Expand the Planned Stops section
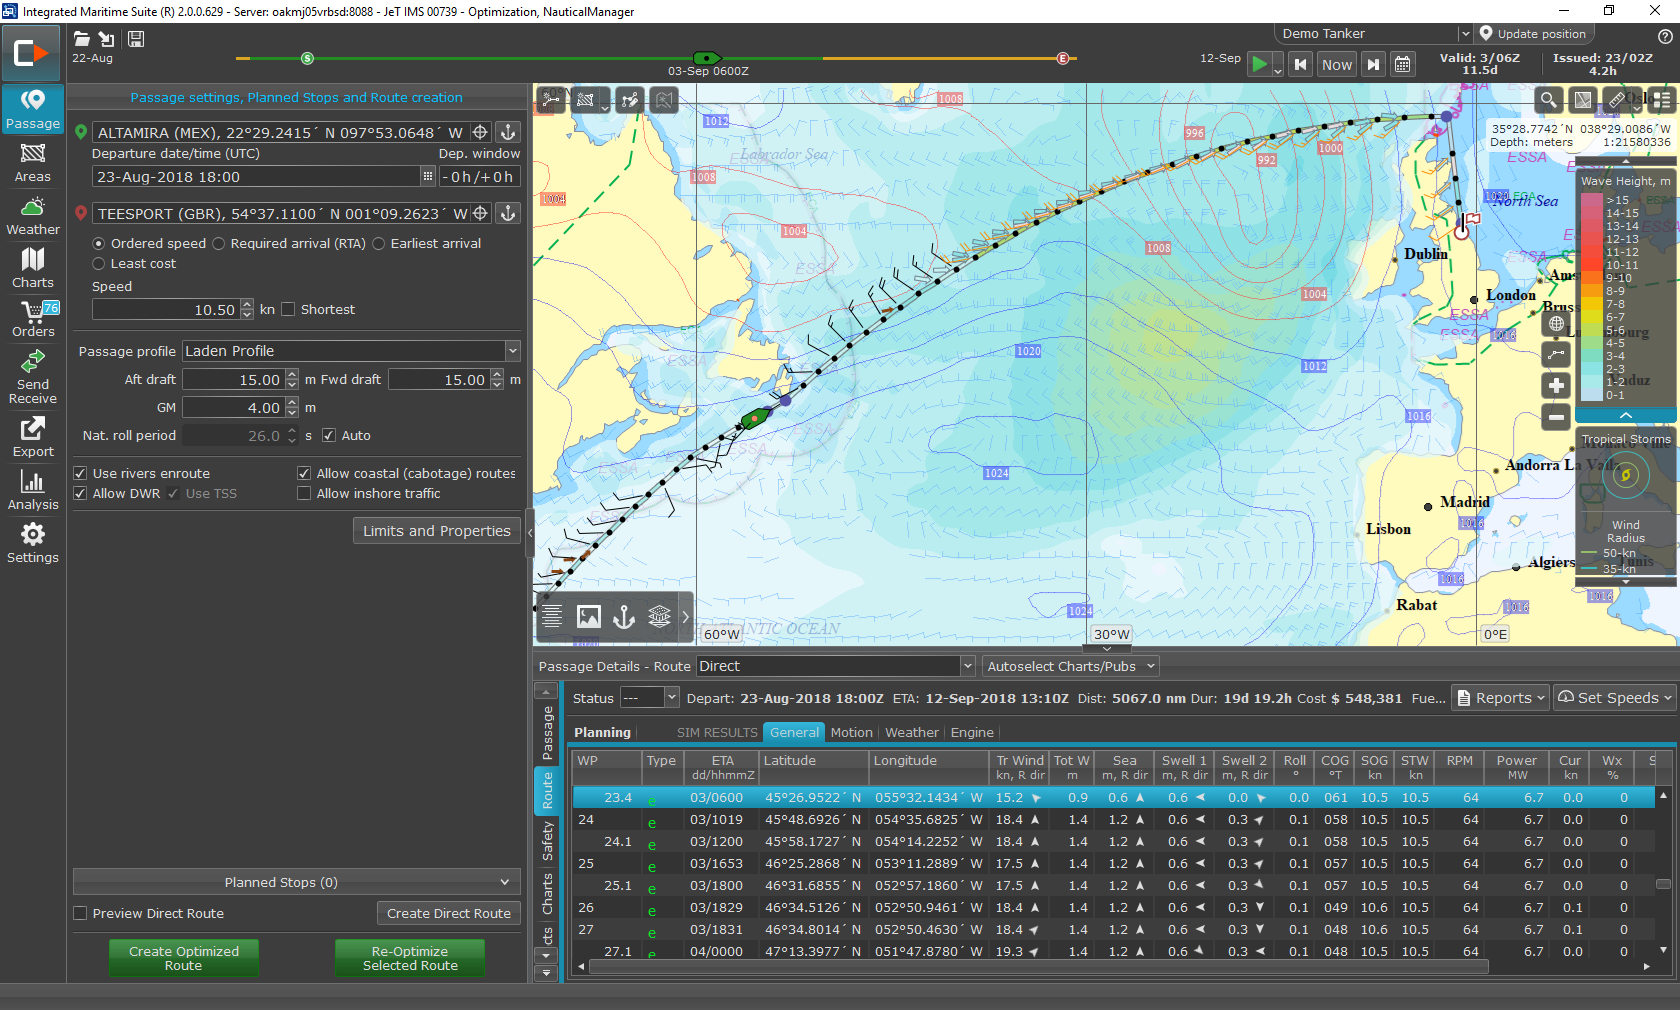 point(297,882)
